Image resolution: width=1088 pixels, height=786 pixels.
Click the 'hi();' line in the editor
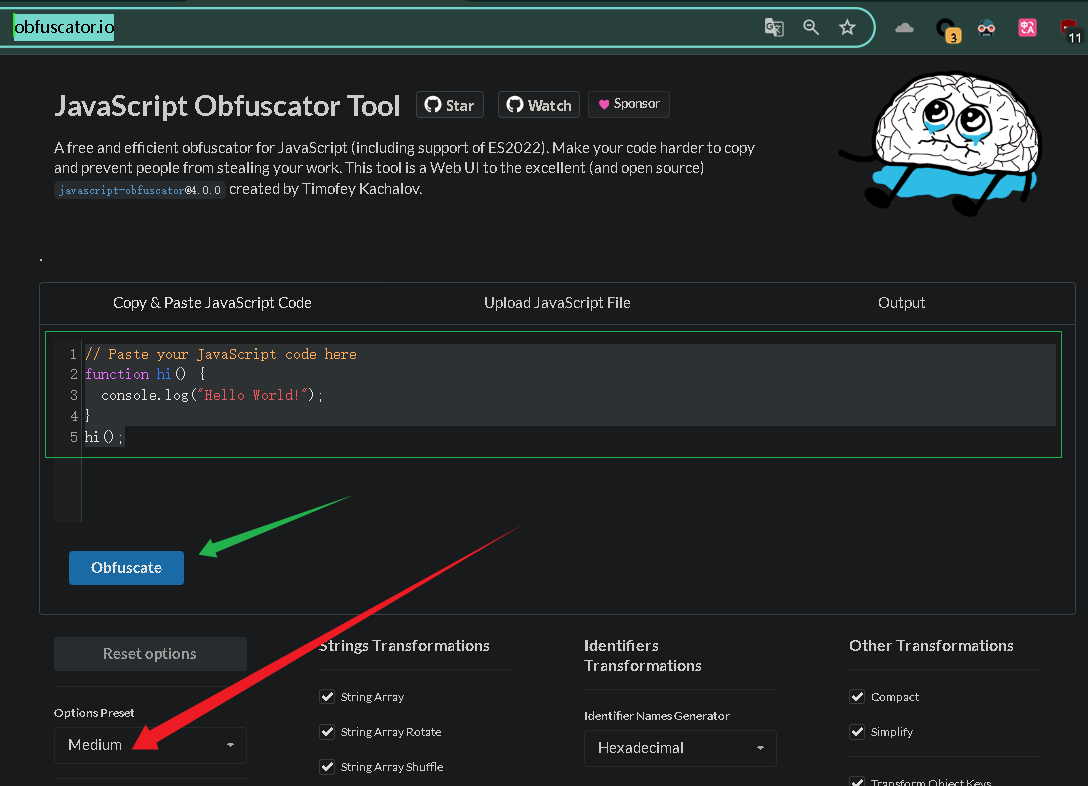104,437
